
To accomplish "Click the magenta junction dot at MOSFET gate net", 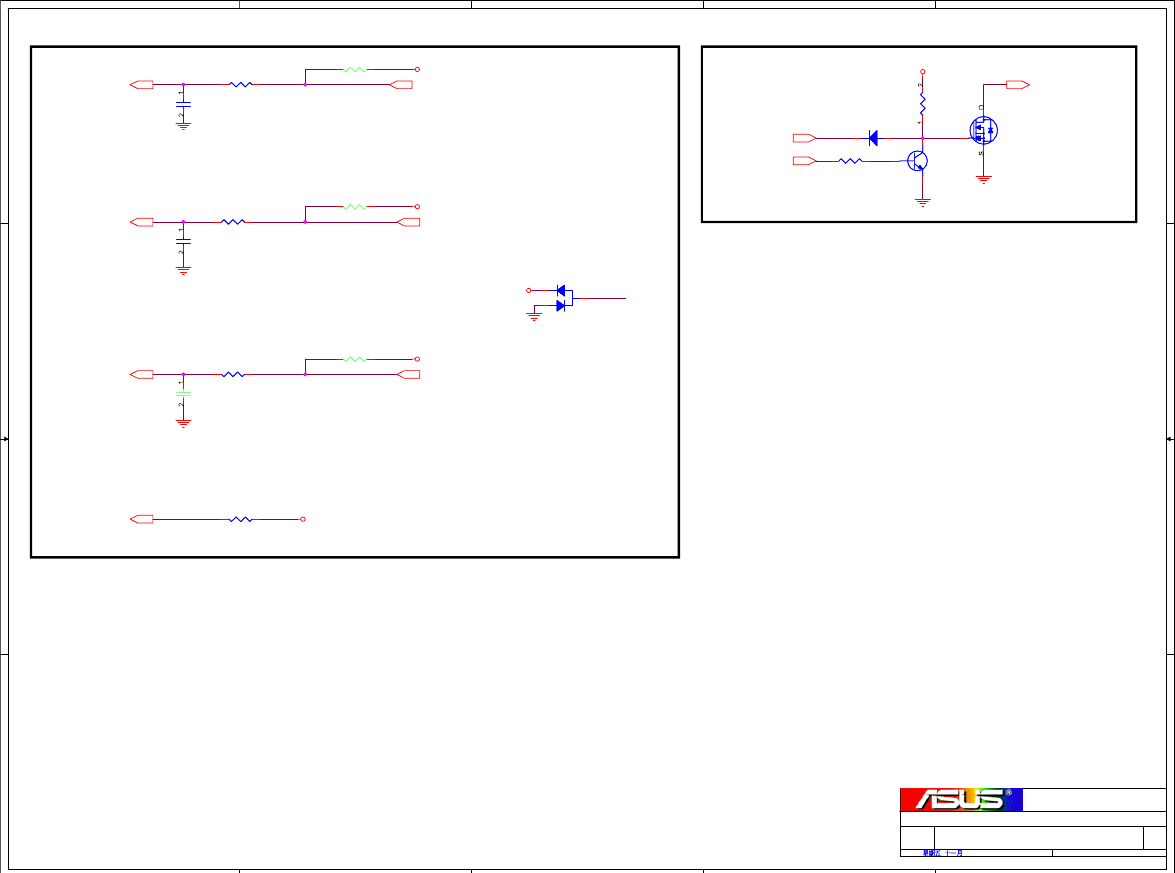I will tap(922, 138).
